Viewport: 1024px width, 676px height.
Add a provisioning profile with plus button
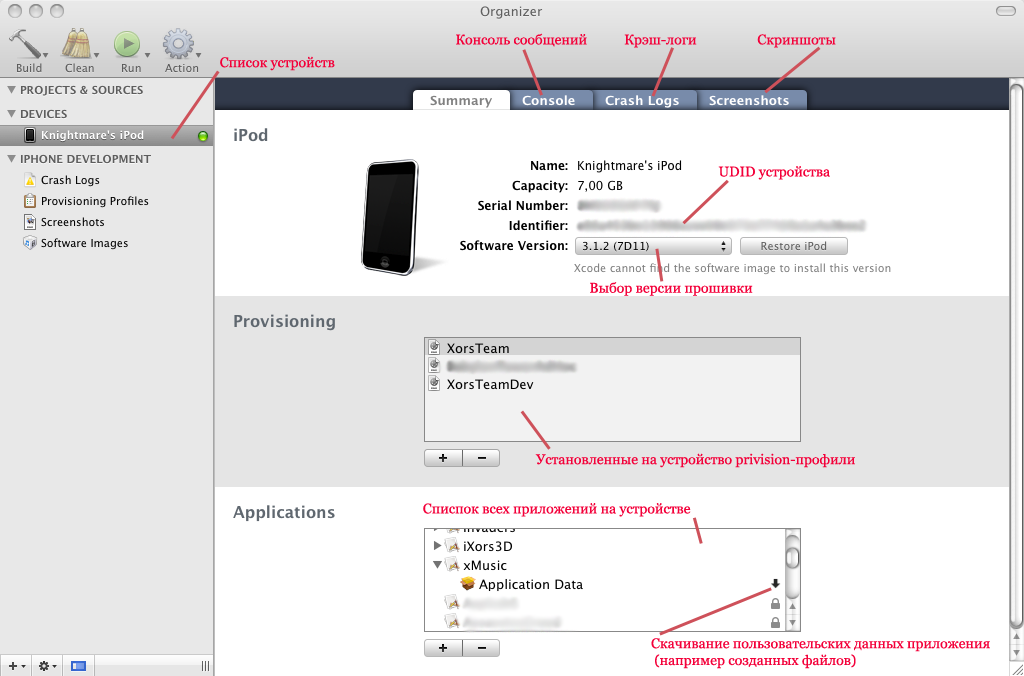click(443, 458)
